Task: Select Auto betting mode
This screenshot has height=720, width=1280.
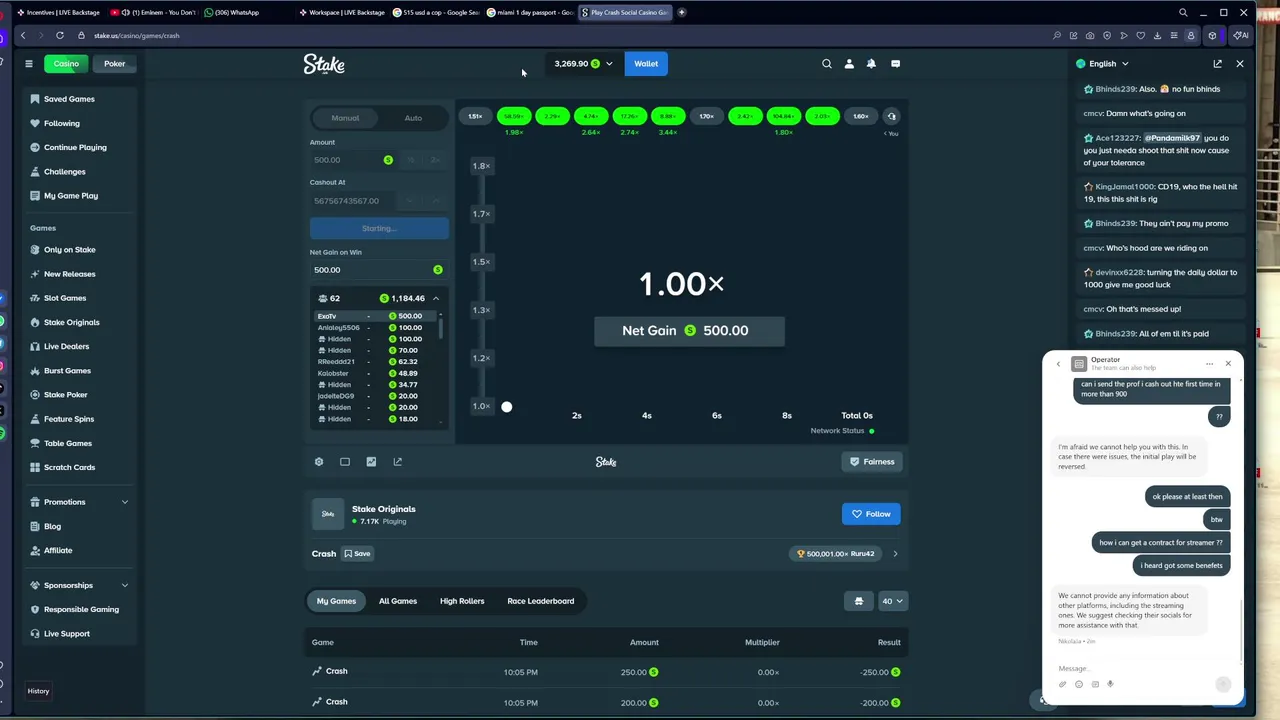Action: [413, 118]
